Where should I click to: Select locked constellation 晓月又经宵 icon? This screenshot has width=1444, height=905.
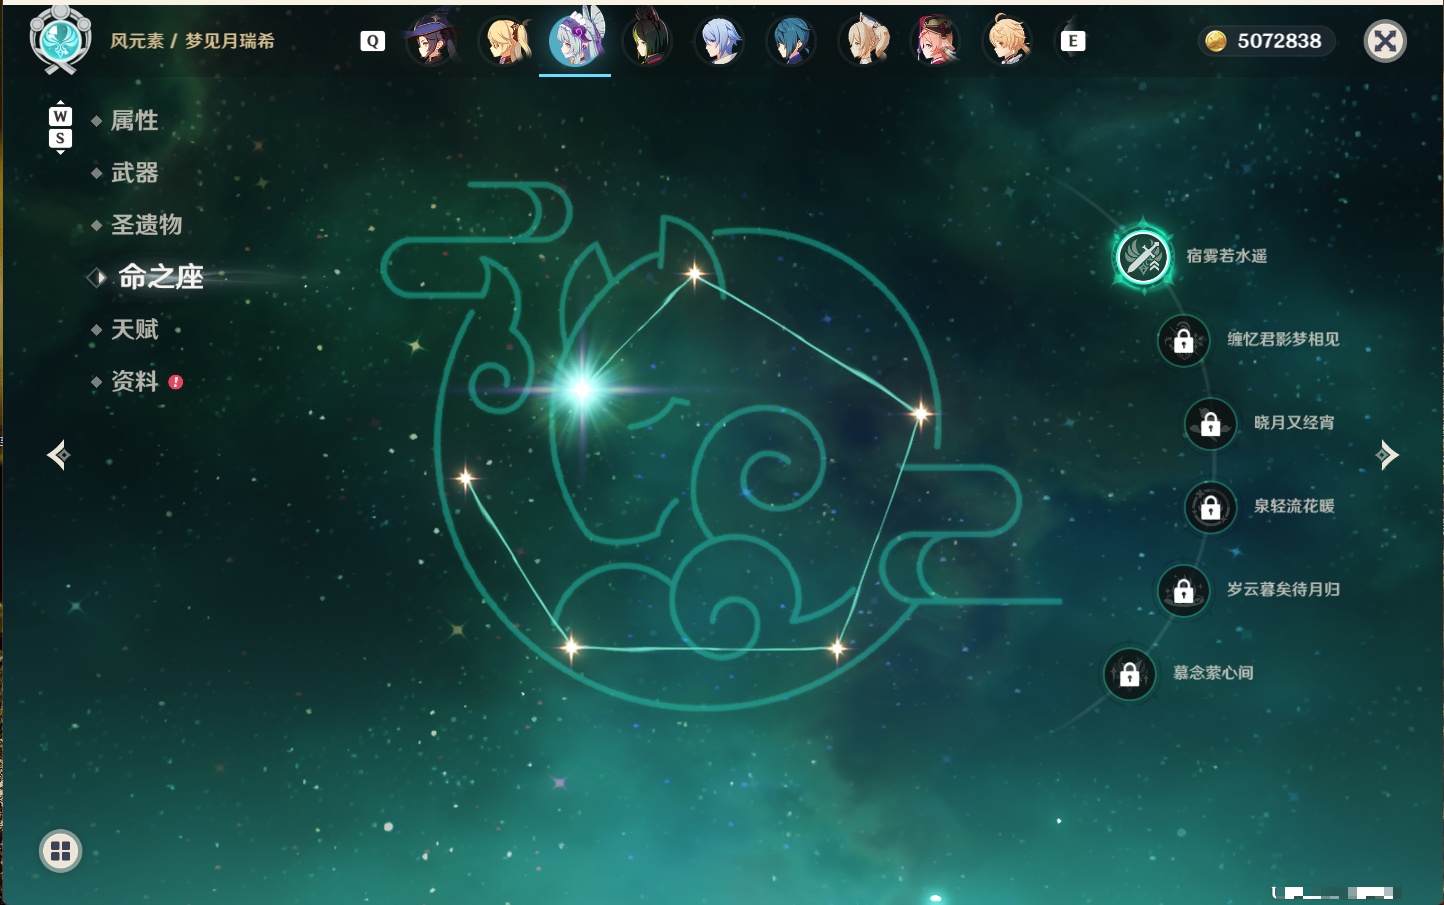point(1210,423)
